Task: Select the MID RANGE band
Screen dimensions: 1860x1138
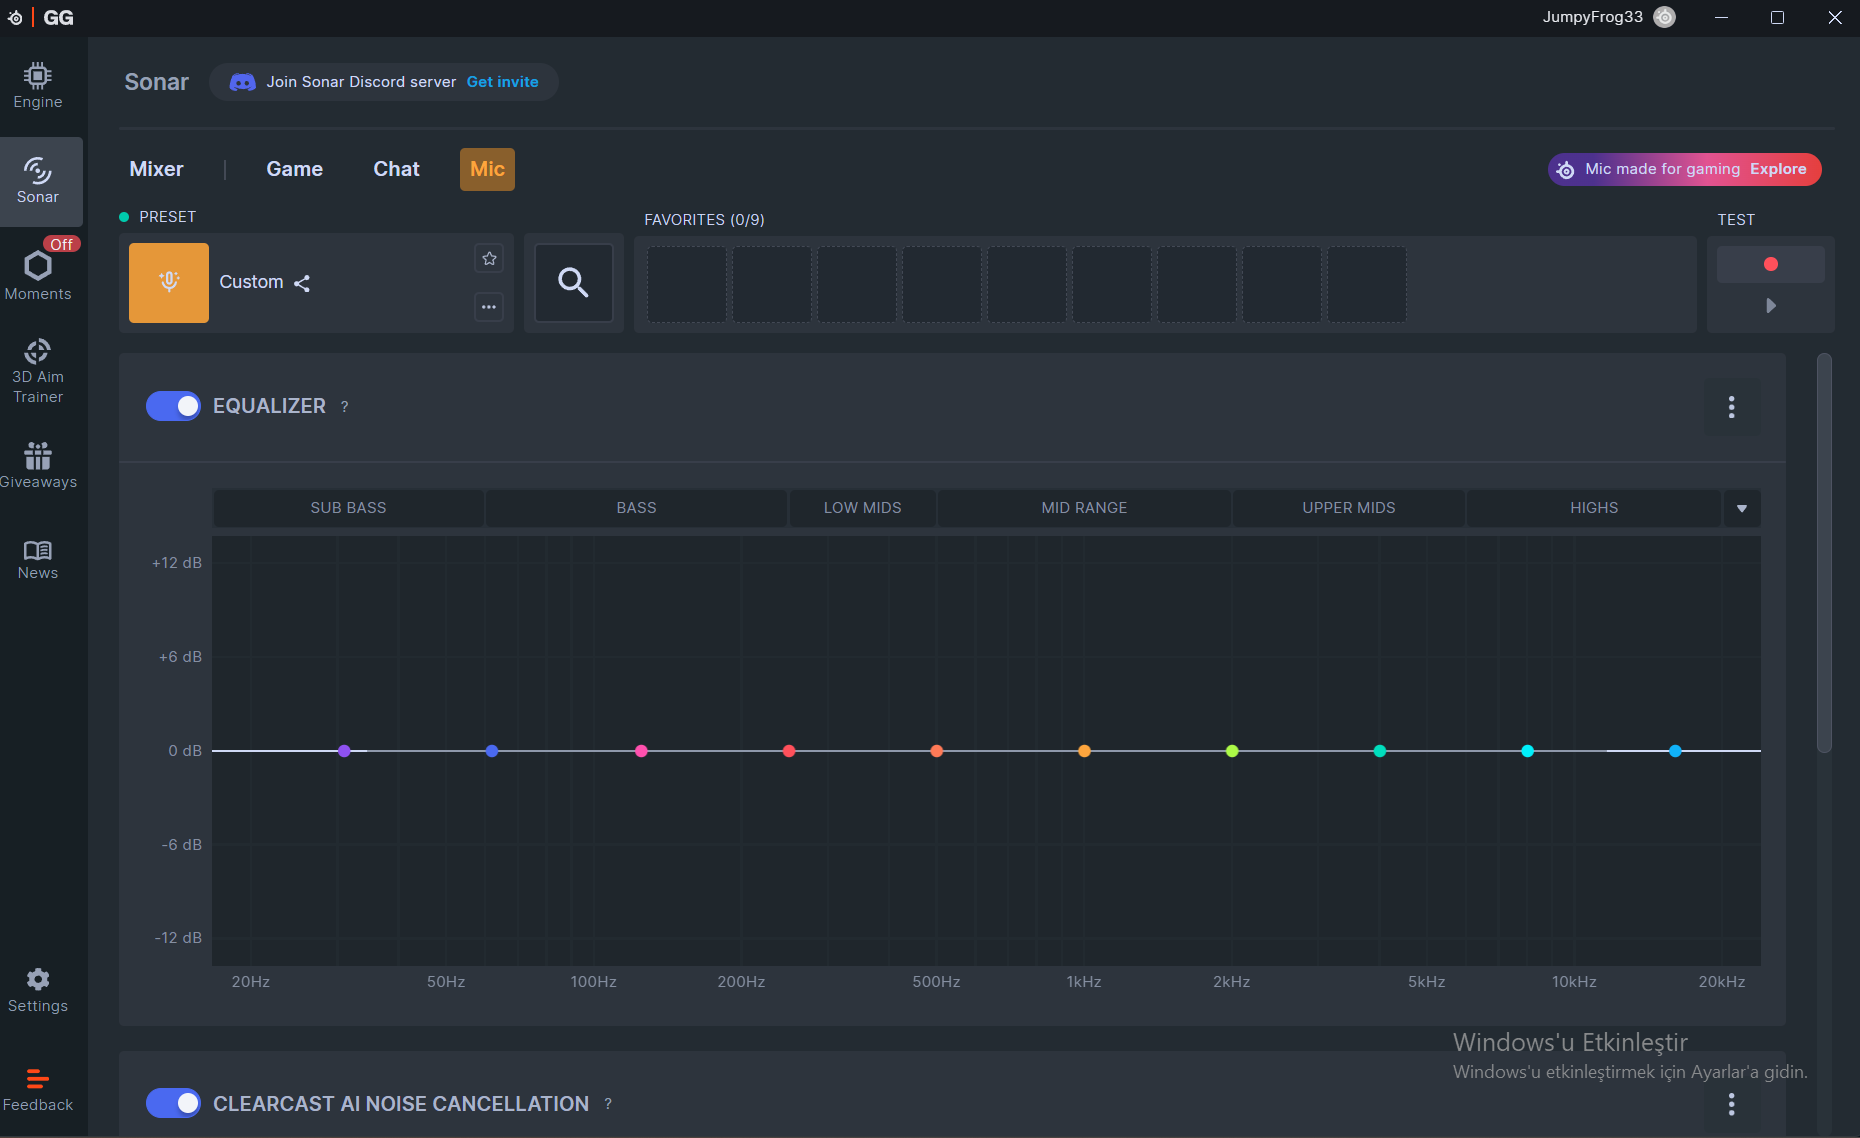Action: [1085, 508]
